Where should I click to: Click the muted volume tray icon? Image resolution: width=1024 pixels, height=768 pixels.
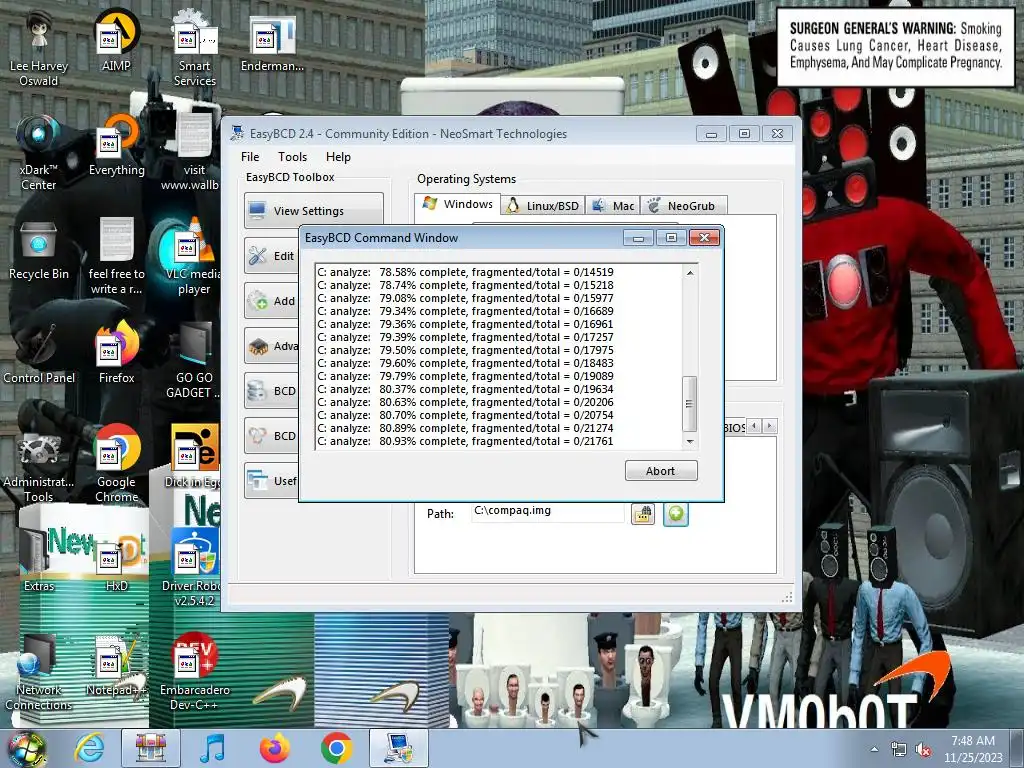923,750
